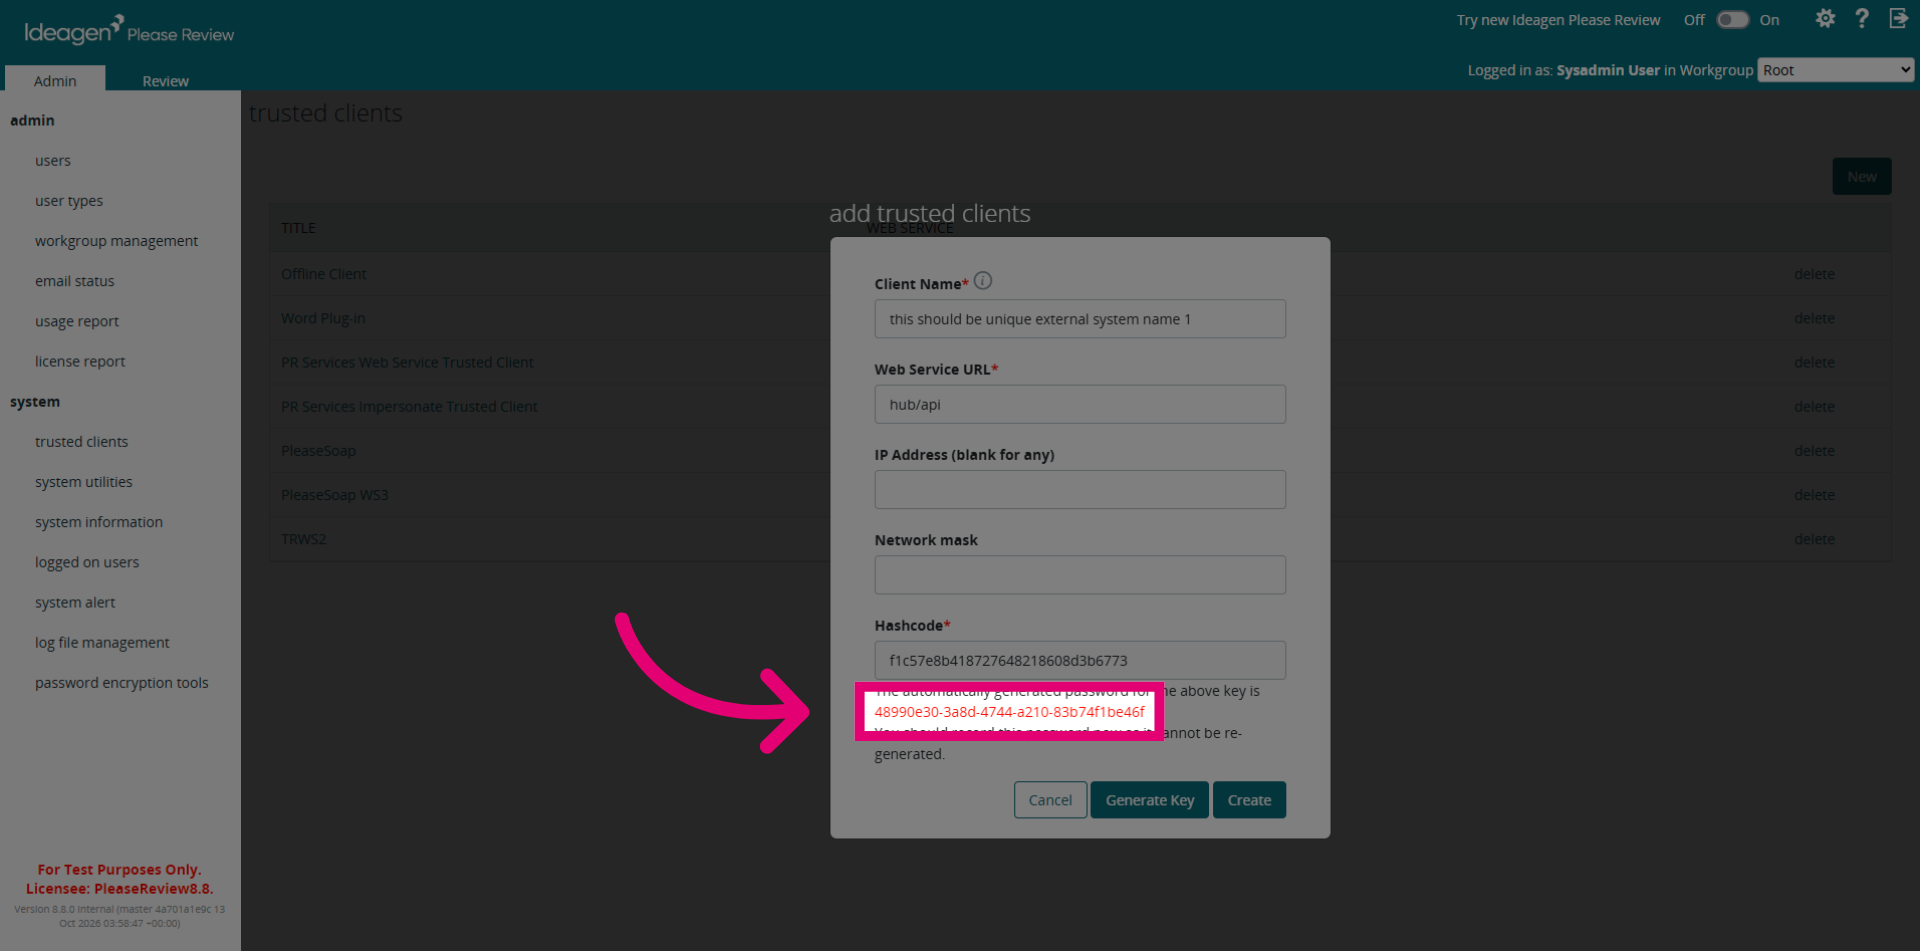
Task: Click delete for the Offline Client row
Action: coord(1814,274)
